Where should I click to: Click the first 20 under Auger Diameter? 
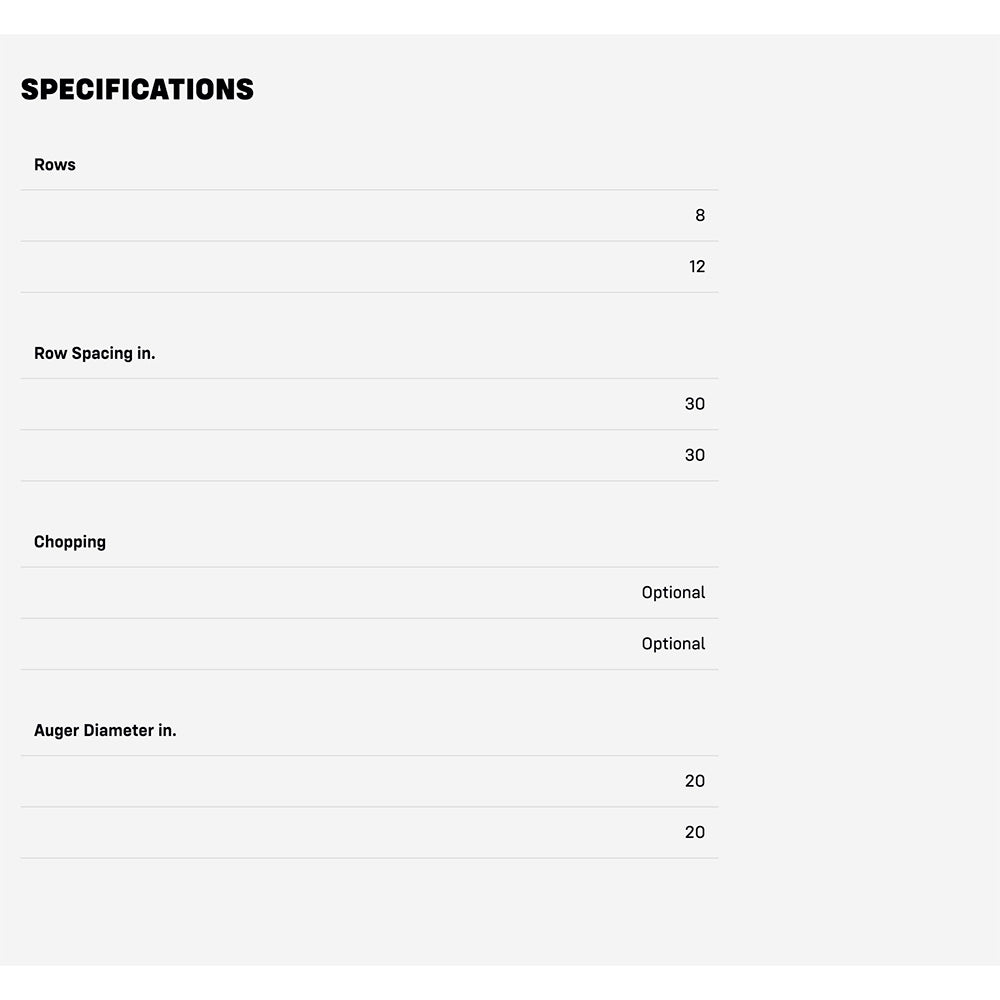pos(695,781)
